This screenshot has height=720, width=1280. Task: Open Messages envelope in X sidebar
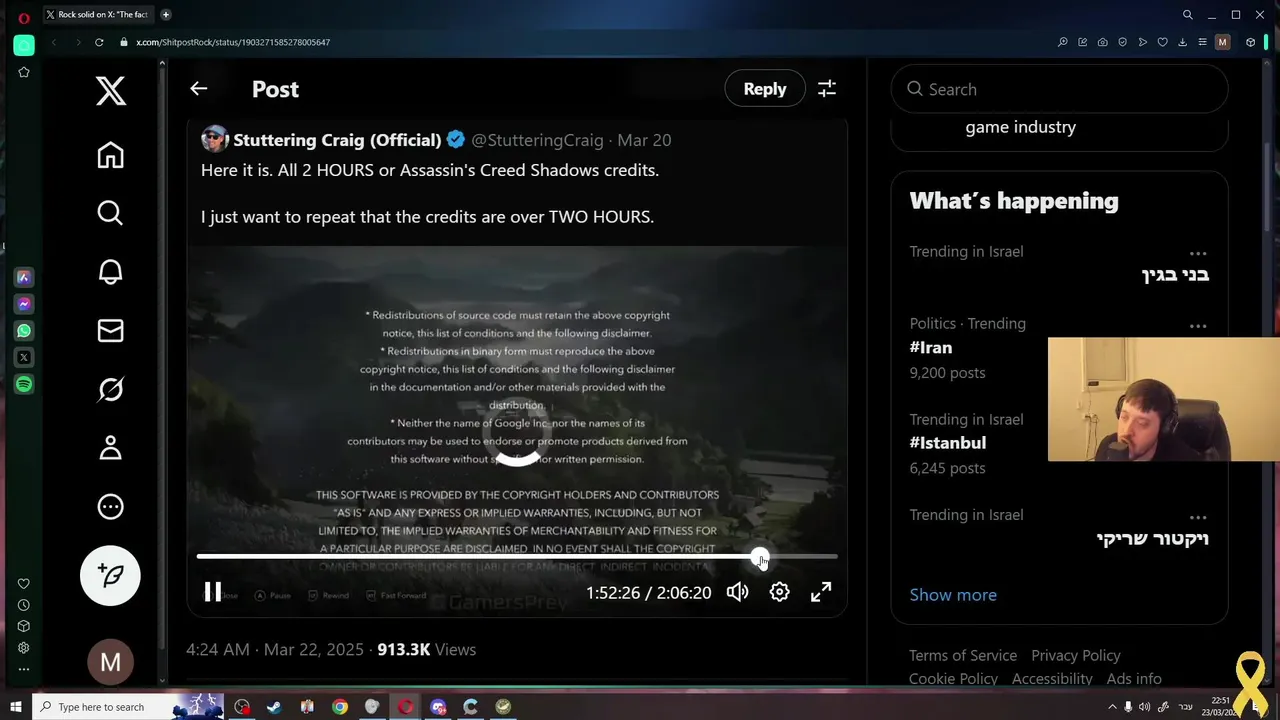(x=110, y=331)
